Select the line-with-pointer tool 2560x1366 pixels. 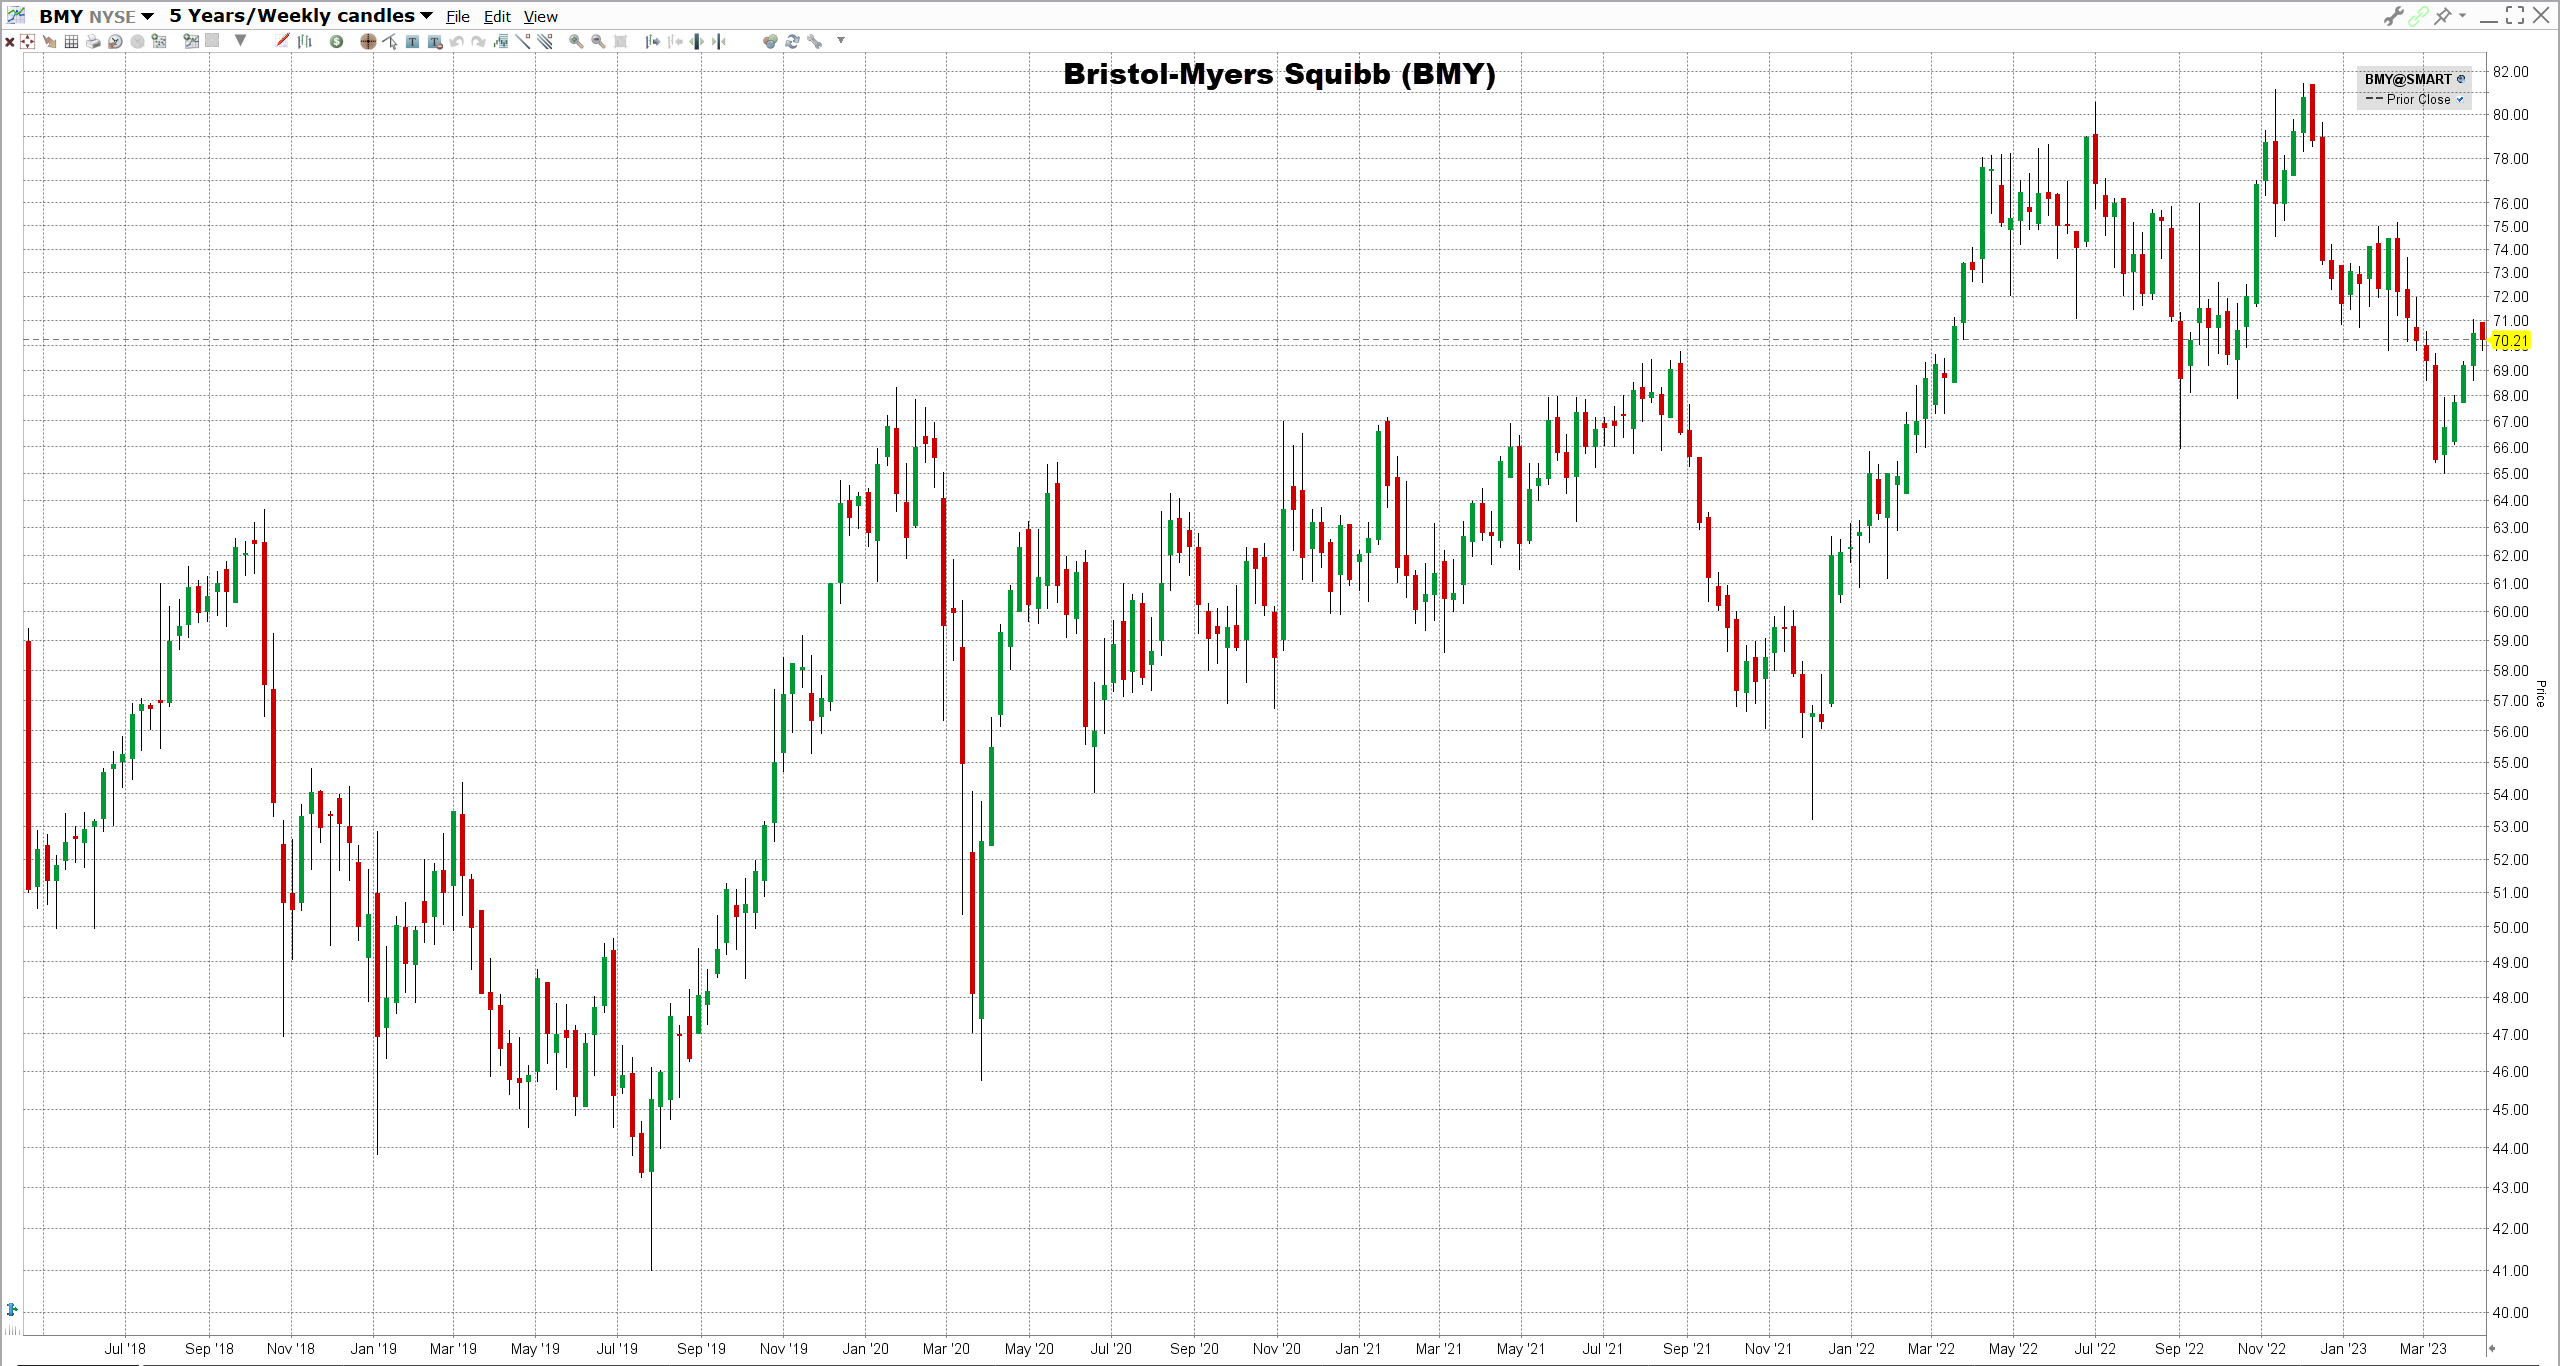(390, 41)
